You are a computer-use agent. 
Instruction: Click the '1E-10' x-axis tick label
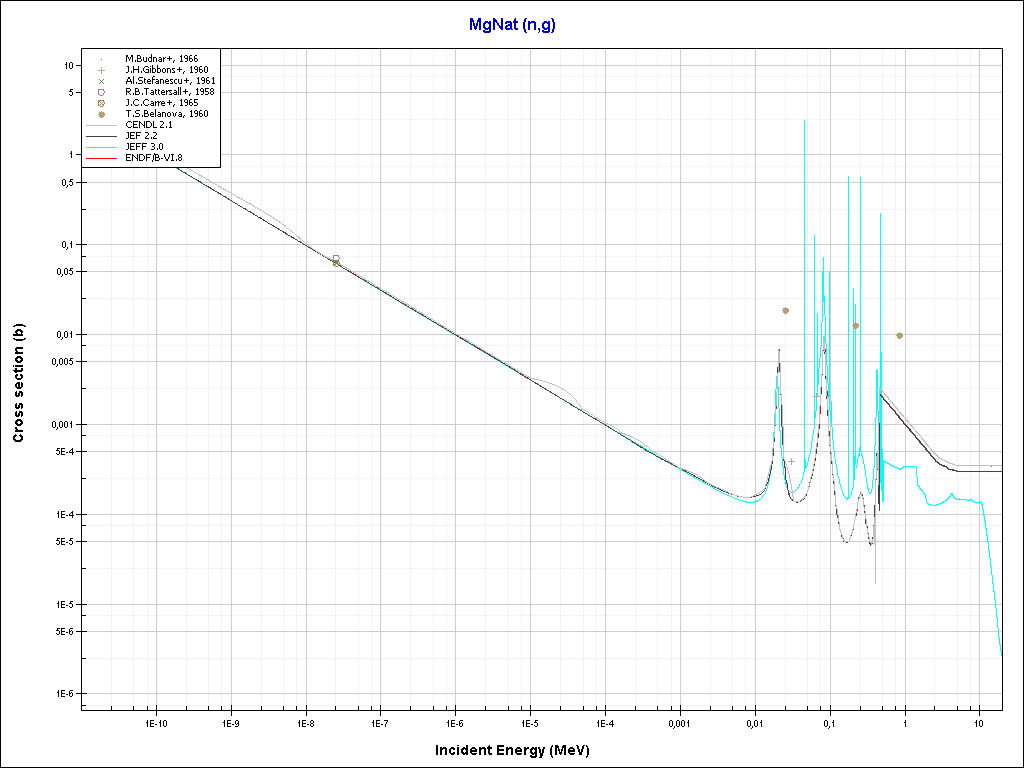(156, 722)
